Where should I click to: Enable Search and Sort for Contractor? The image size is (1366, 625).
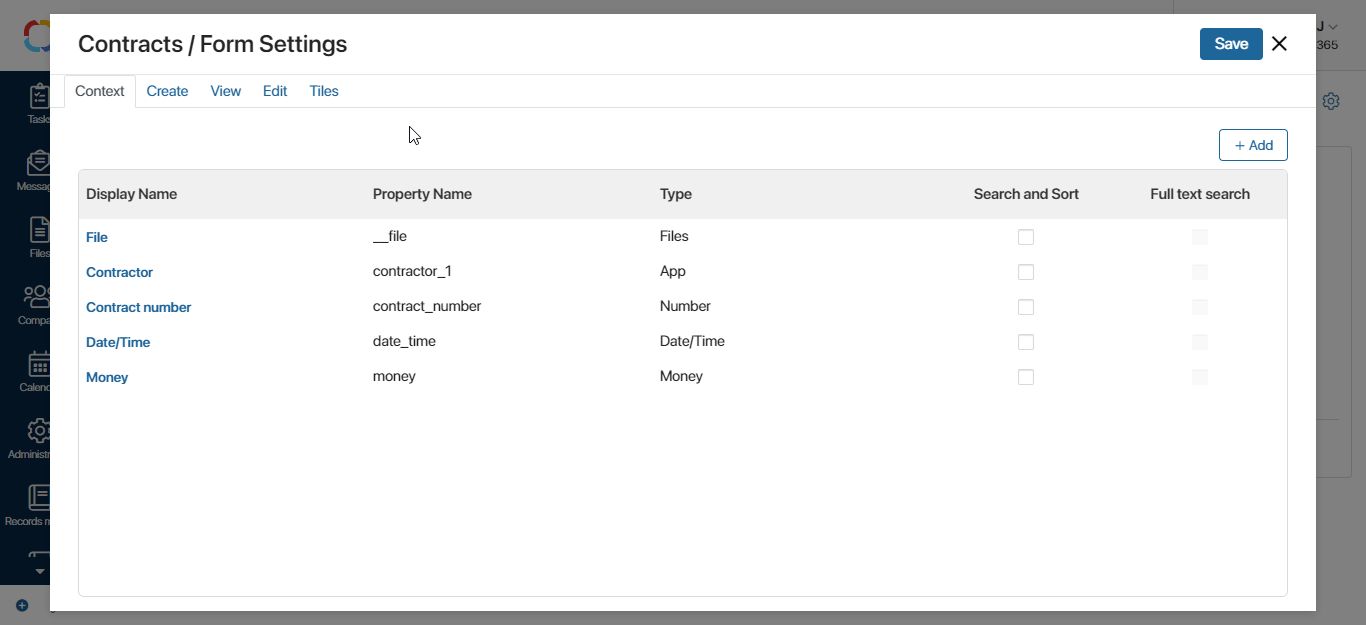pyautogui.click(x=1026, y=272)
